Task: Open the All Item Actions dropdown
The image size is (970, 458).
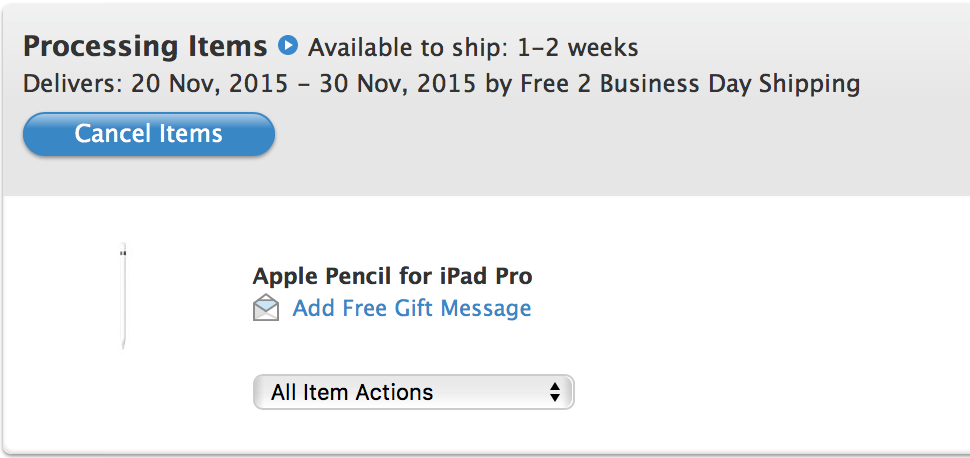Action: [413, 392]
